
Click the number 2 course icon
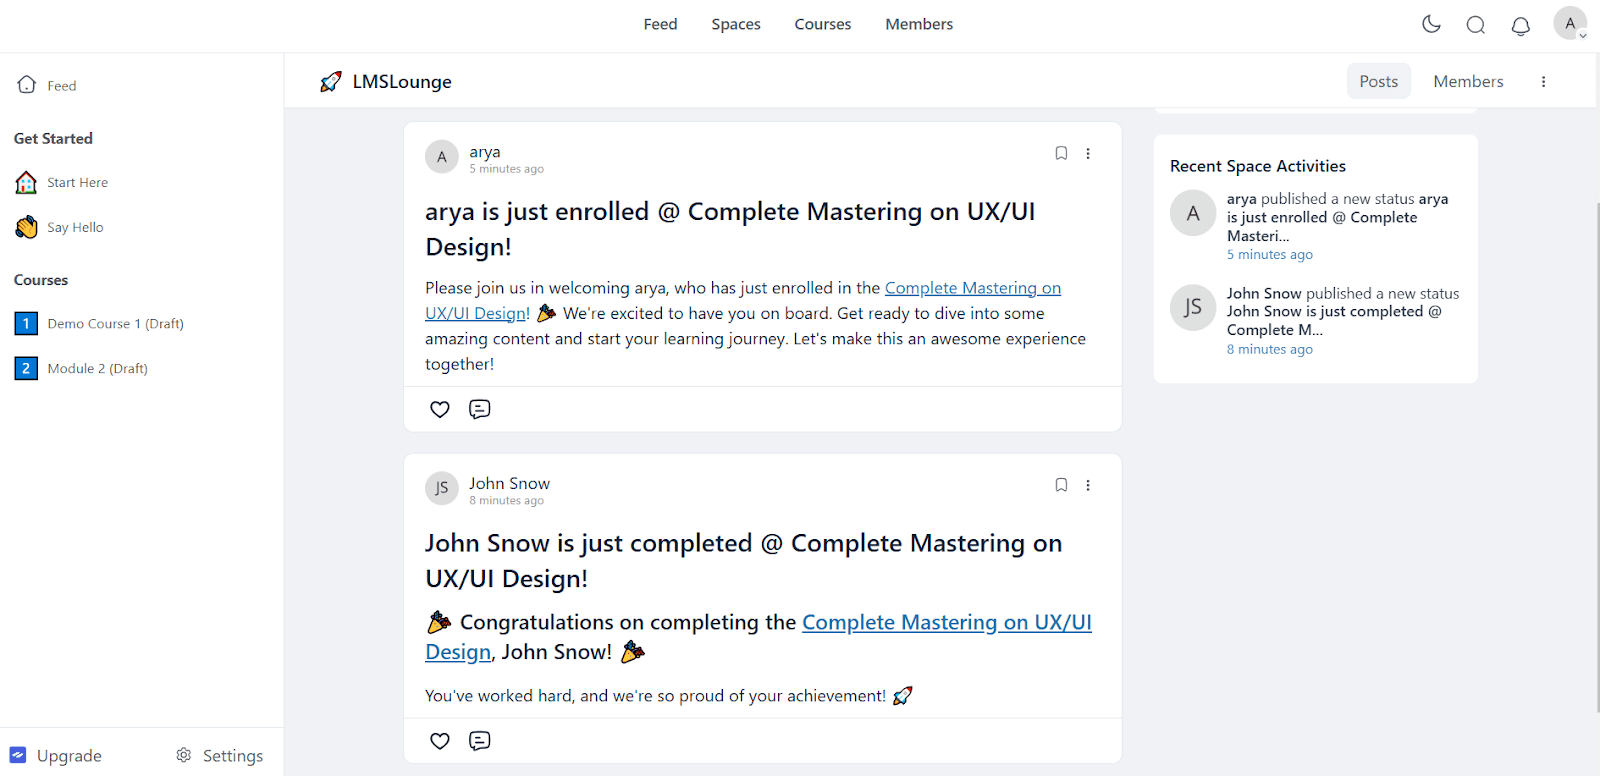coord(26,368)
